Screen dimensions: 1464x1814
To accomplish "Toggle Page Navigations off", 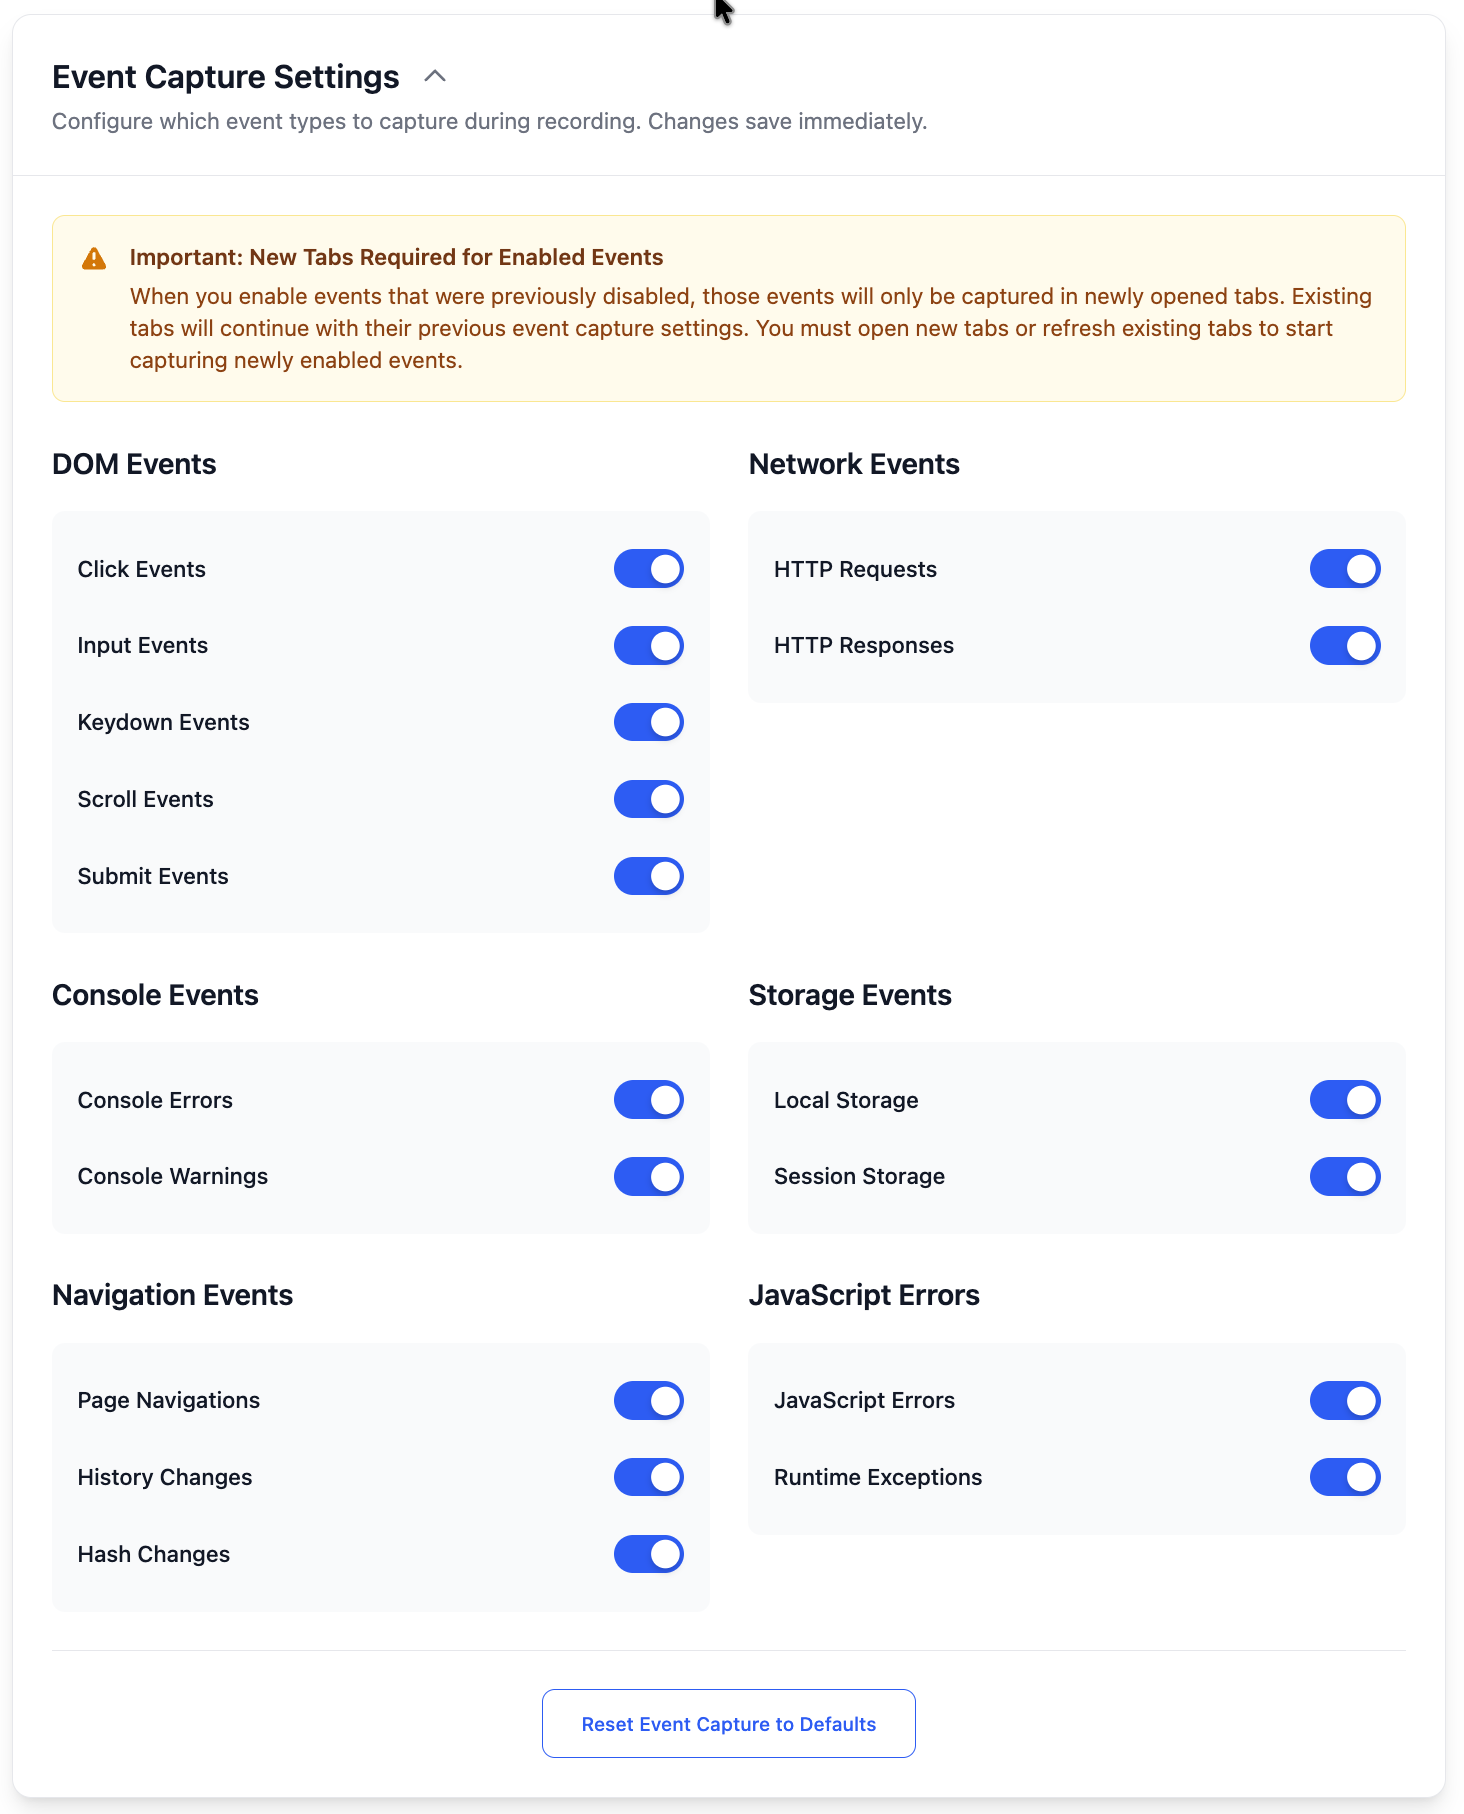I will pyautogui.click(x=648, y=1401).
